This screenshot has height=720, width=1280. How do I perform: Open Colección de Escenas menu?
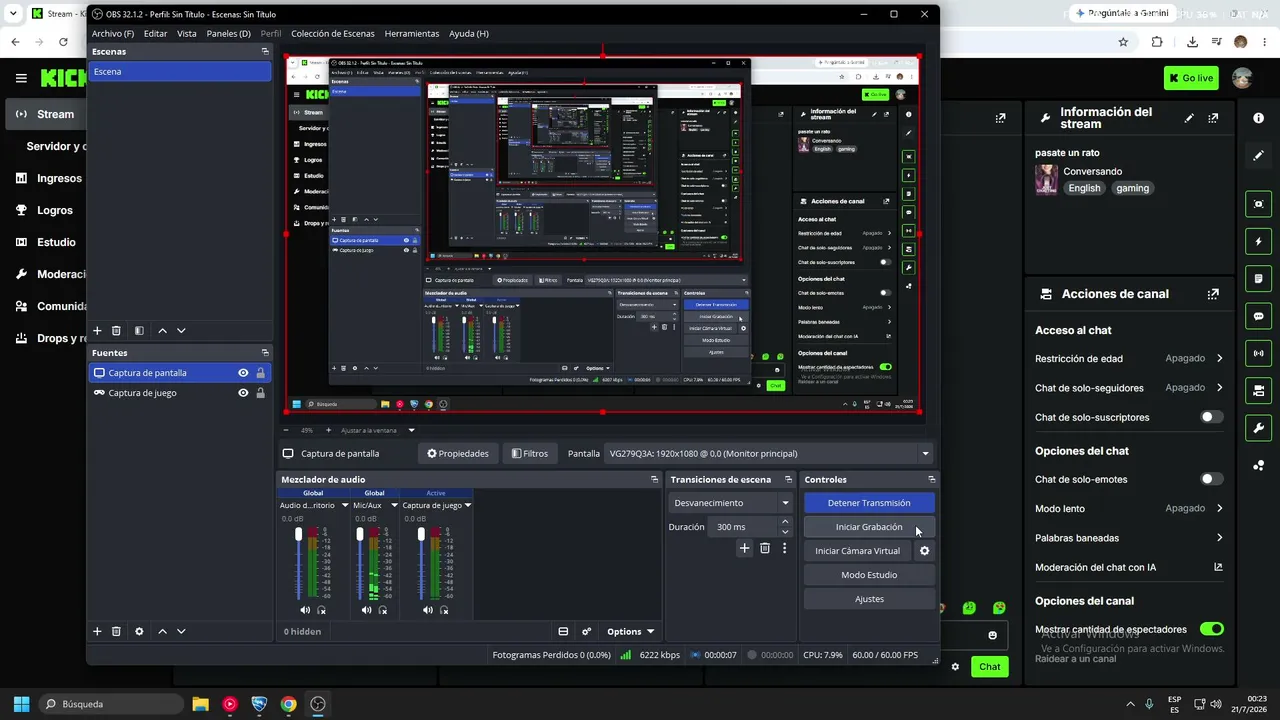[333, 33]
